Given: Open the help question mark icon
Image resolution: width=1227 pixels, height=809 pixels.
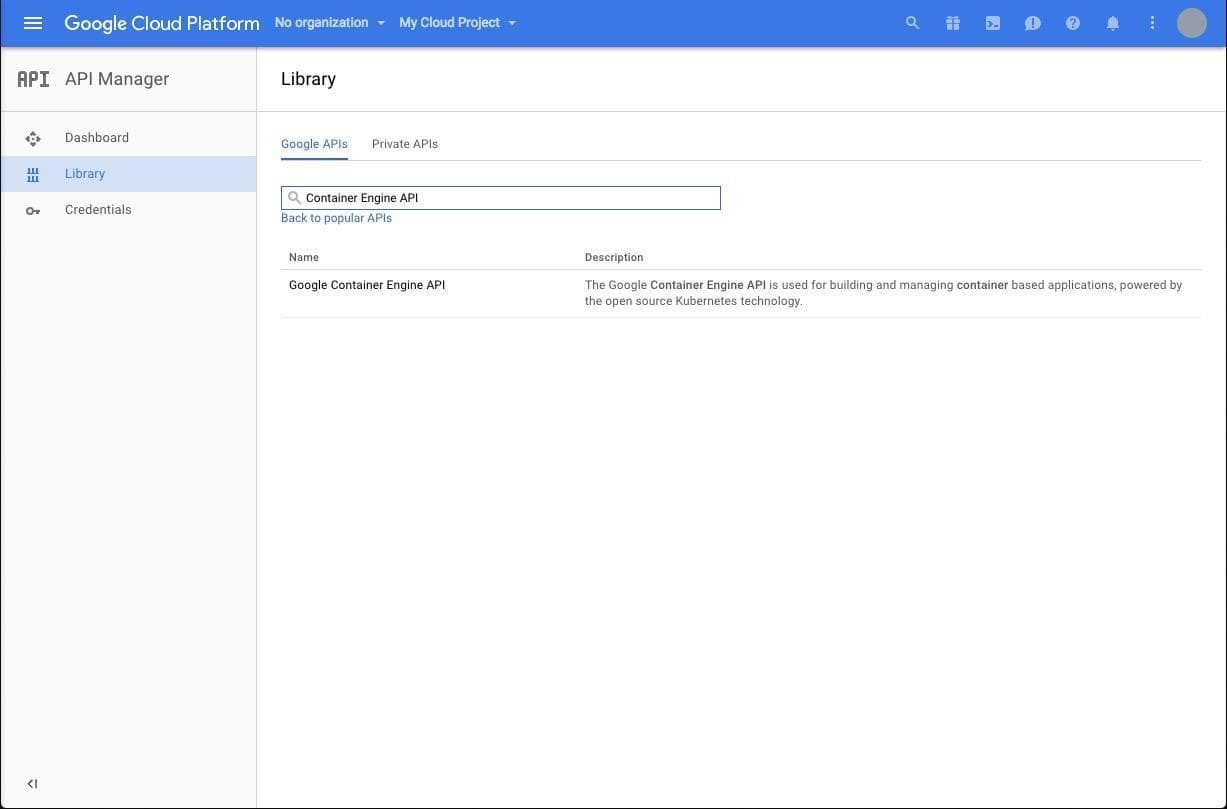Looking at the screenshot, I should (x=1073, y=23).
